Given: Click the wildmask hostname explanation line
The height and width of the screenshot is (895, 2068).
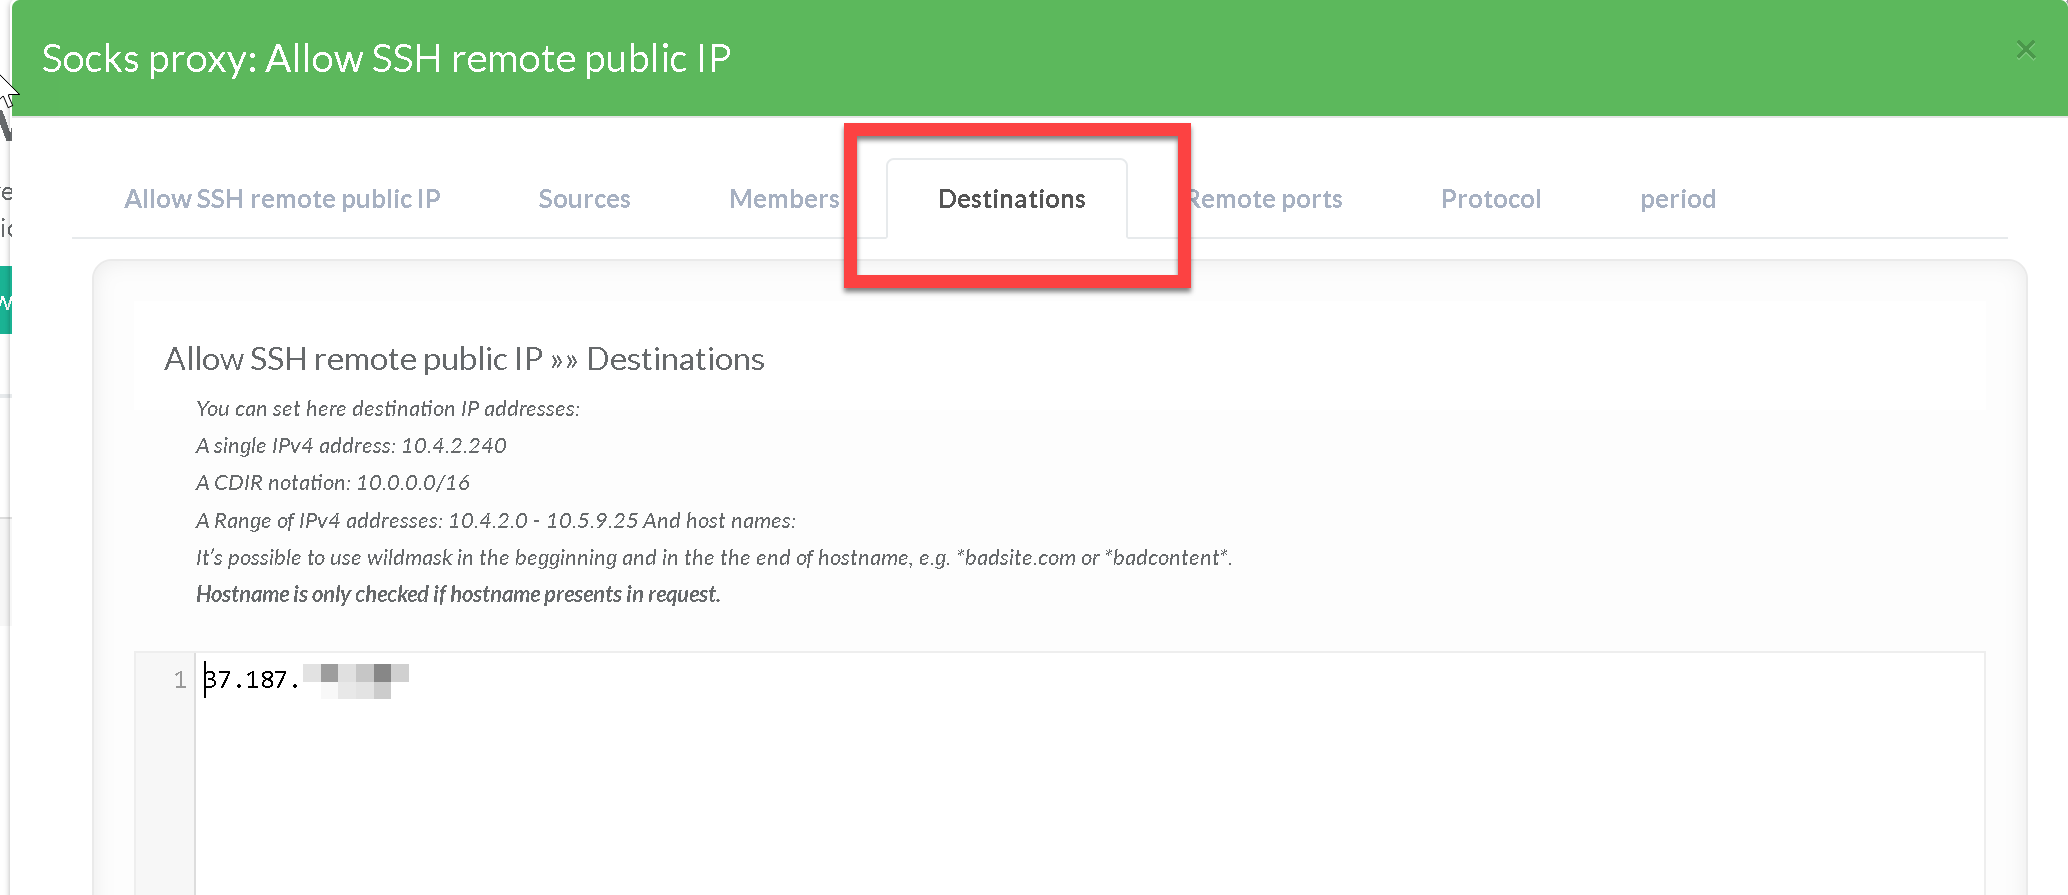Looking at the screenshot, I should click(713, 558).
